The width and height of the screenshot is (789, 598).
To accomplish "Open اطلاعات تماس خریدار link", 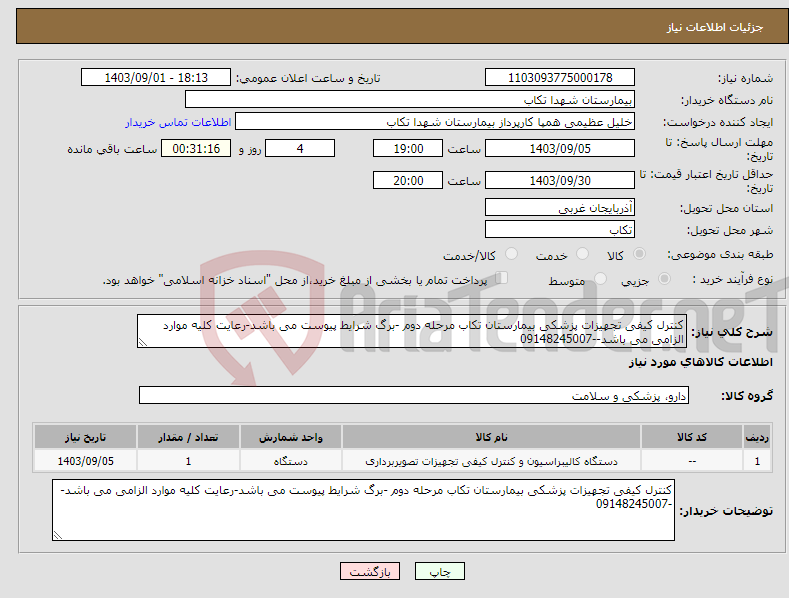I will click(x=178, y=122).
